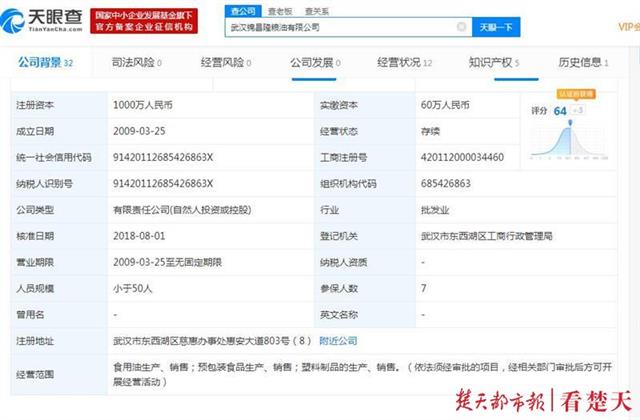Select the 存续 business status value
Image resolution: width=640 pixels, height=420 pixels.
(430, 131)
